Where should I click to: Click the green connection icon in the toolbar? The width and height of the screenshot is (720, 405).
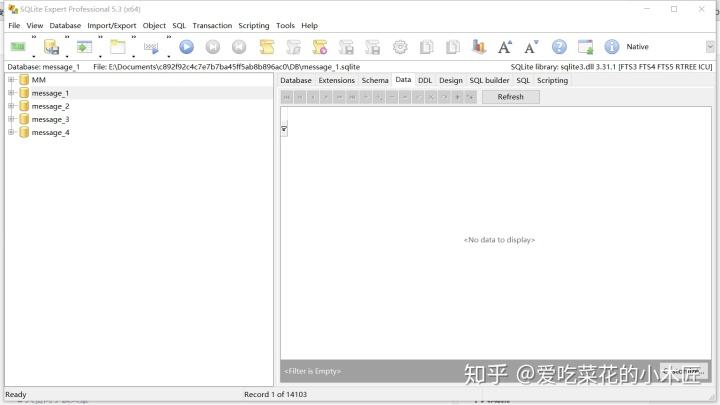[18, 47]
